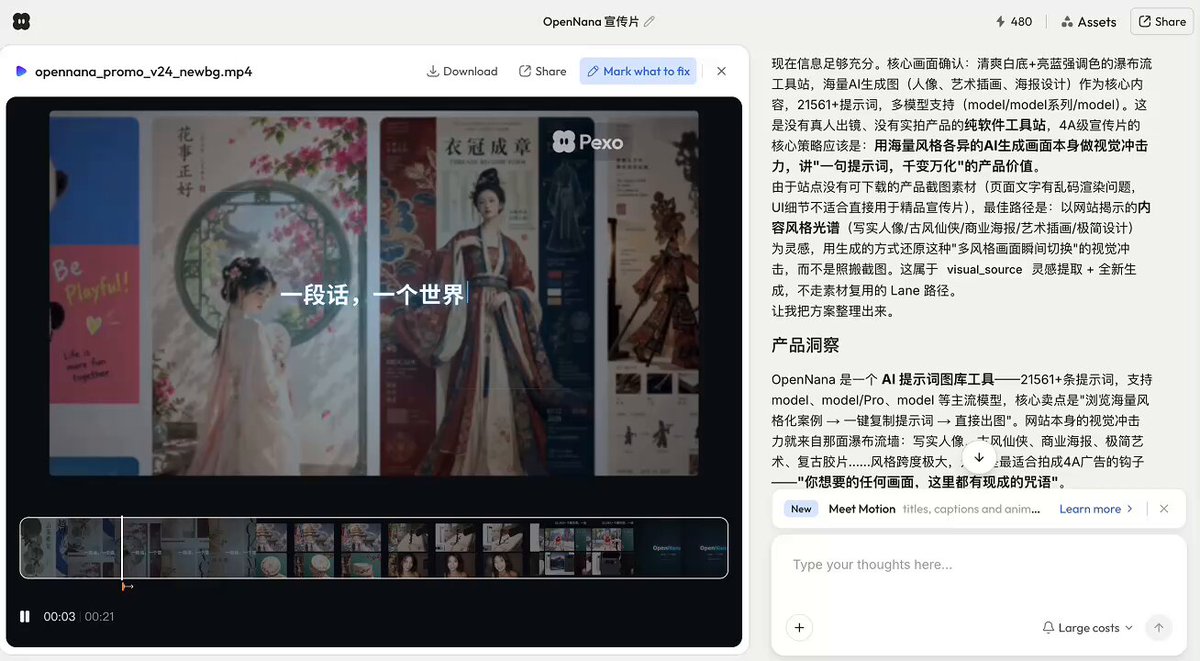Click the Type your thoughts input field
This screenshot has height=661, width=1200.
coord(978,565)
